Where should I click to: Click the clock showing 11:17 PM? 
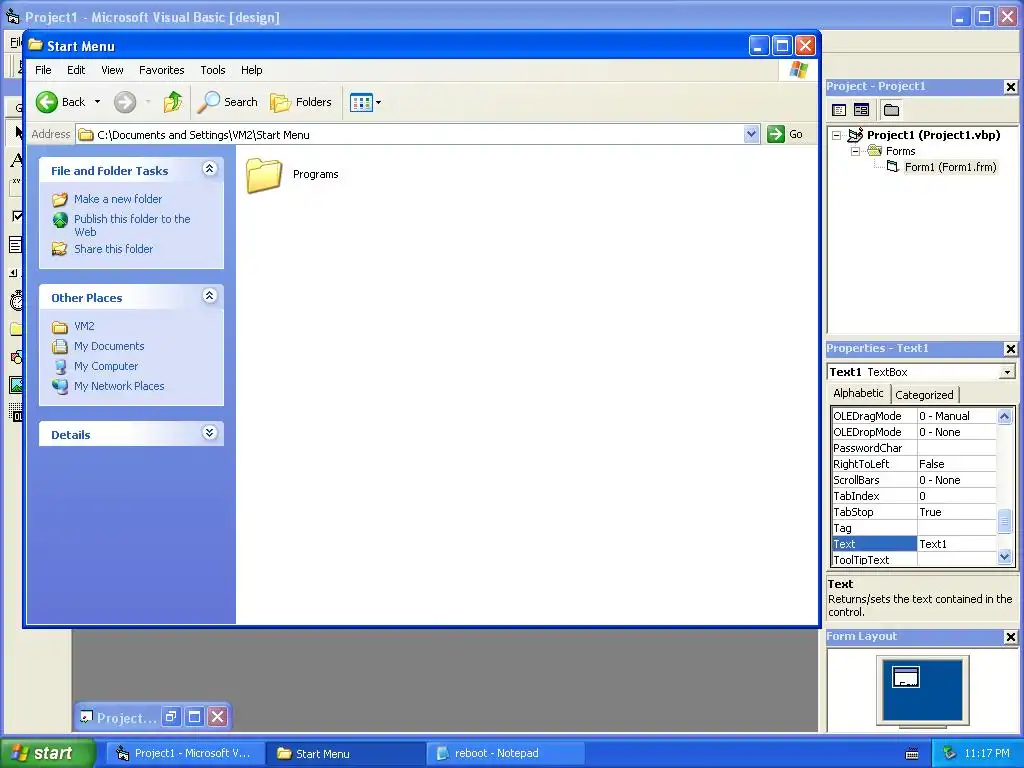[987, 754]
